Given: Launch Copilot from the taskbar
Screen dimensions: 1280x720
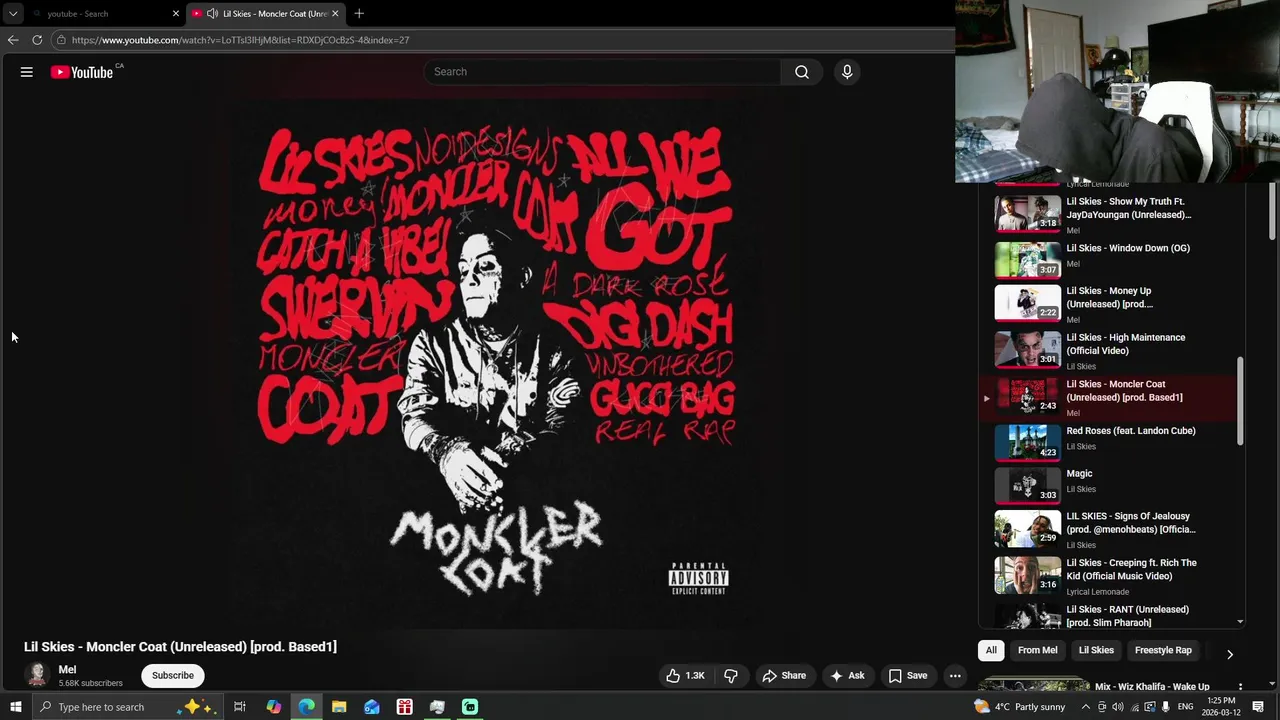Looking at the screenshot, I should pyautogui.click(x=273, y=707).
